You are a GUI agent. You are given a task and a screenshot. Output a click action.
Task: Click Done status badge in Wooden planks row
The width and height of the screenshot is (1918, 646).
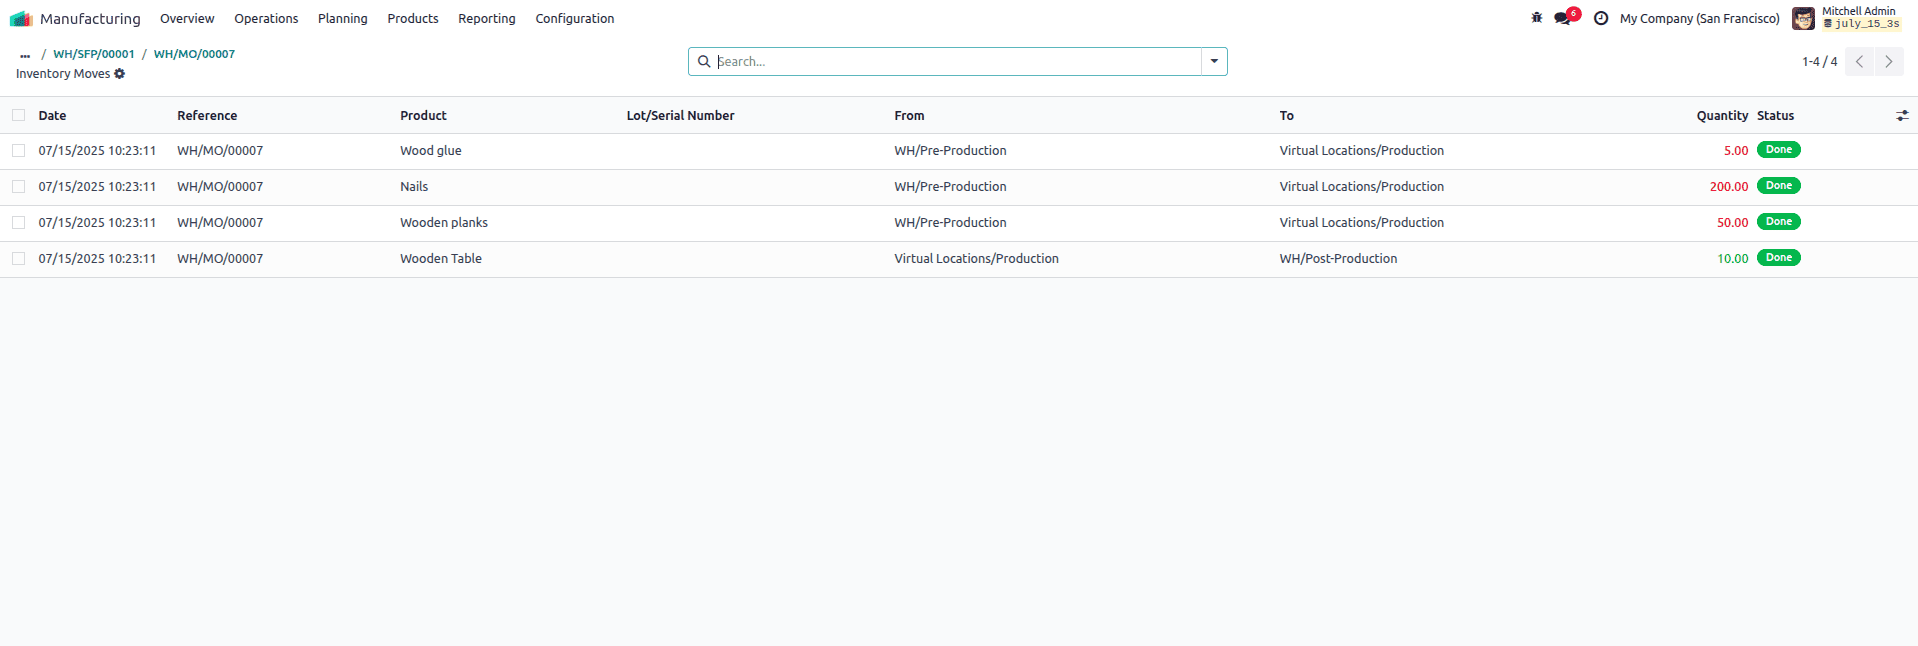(x=1779, y=222)
